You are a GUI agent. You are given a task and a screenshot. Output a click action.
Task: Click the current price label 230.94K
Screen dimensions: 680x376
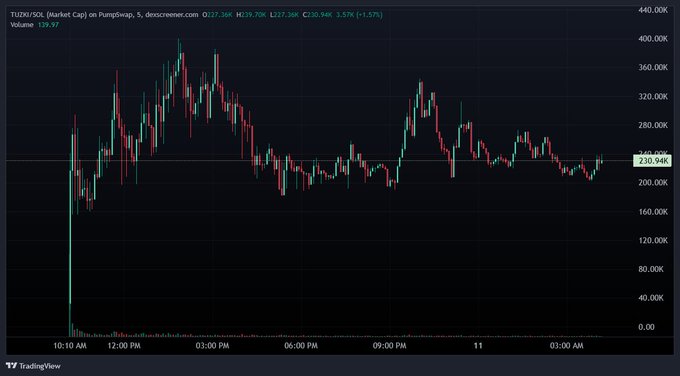pyautogui.click(x=652, y=161)
